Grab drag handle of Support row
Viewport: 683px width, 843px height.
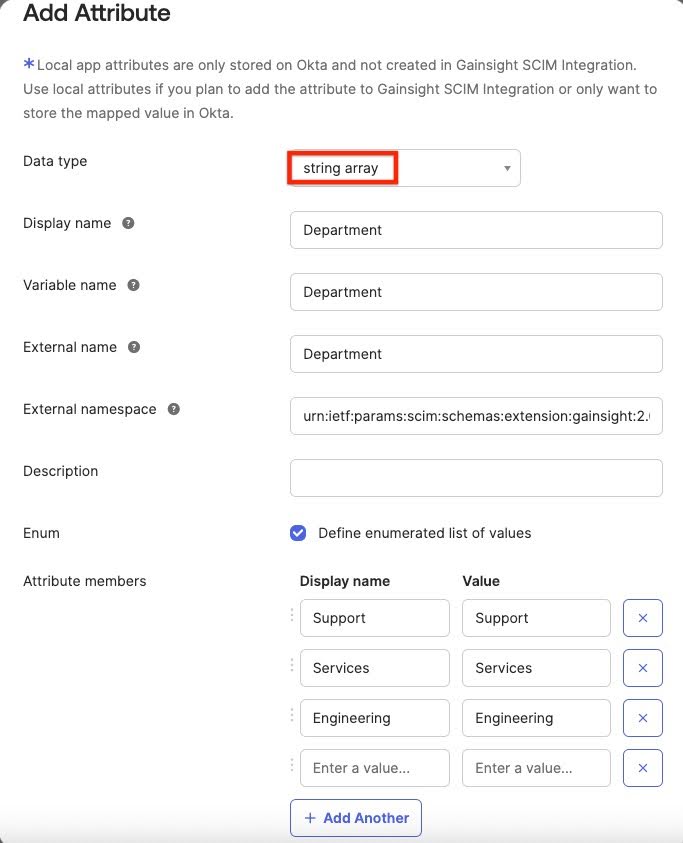click(293, 616)
